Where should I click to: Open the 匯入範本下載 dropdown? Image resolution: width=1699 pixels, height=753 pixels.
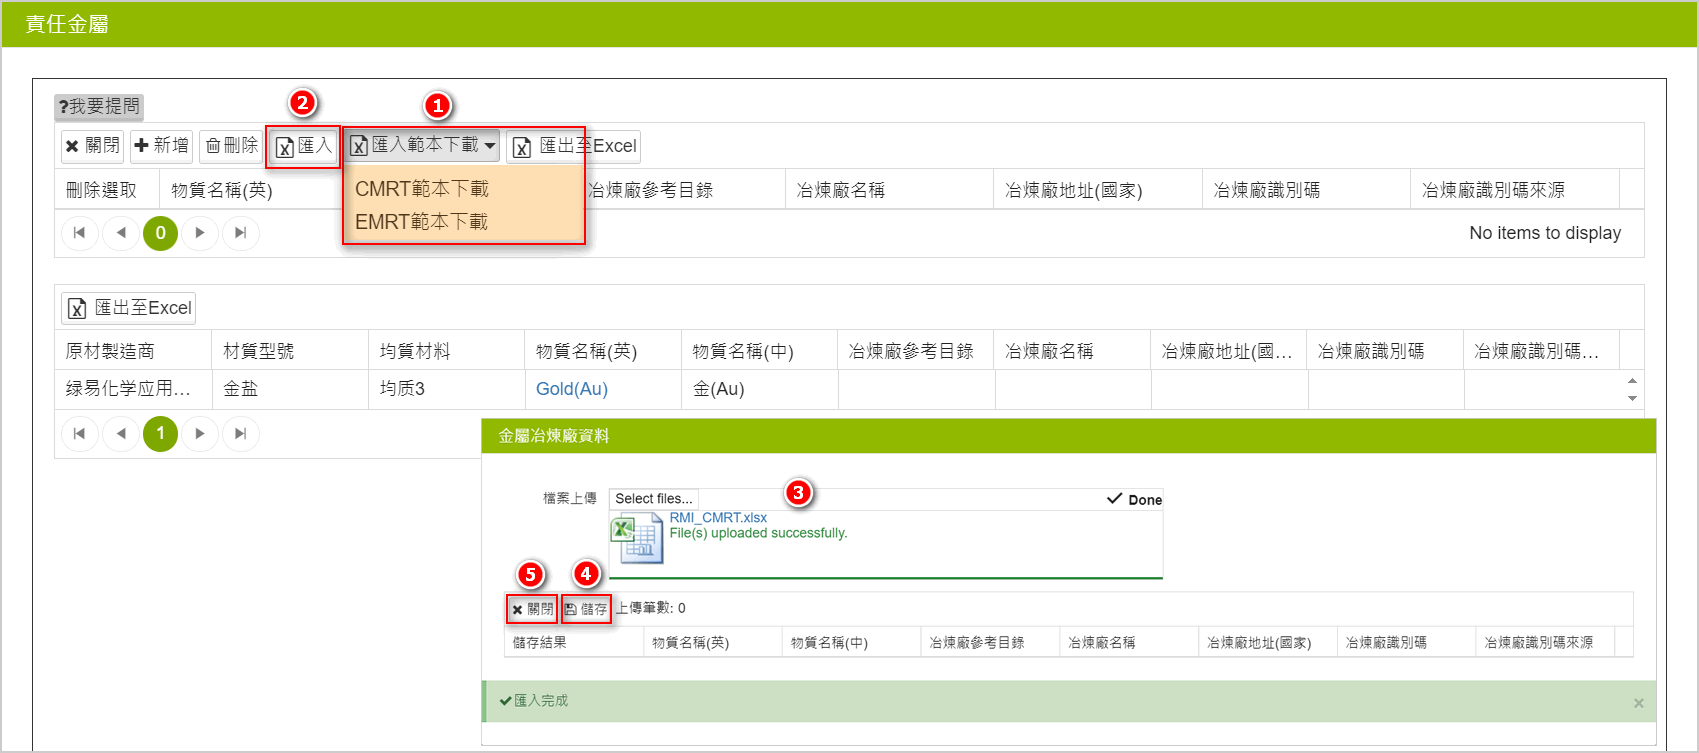click(422, 146)
